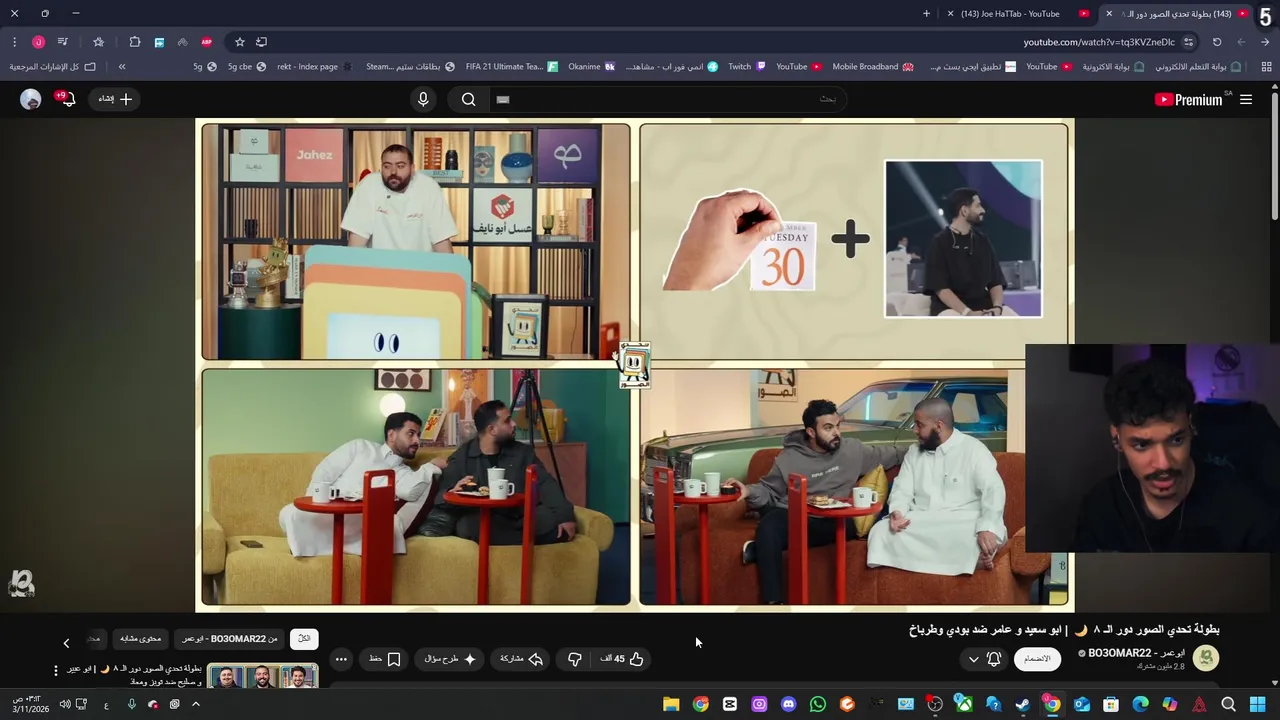The height and width of the screenshot is (720, 1280).
Task: Open the suggested video thumbnail with three faces
Action: [262, 677]
